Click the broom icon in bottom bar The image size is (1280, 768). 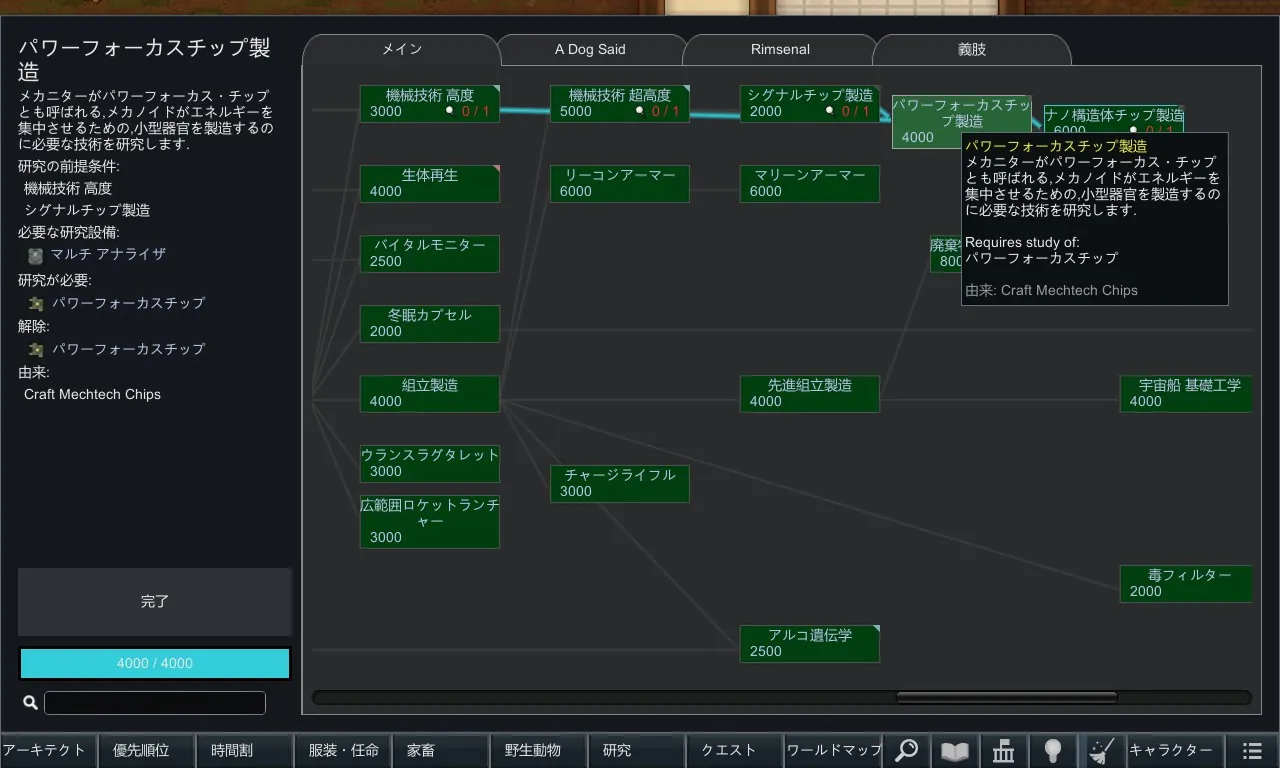pyautogui.click(x=1101, y=750)
